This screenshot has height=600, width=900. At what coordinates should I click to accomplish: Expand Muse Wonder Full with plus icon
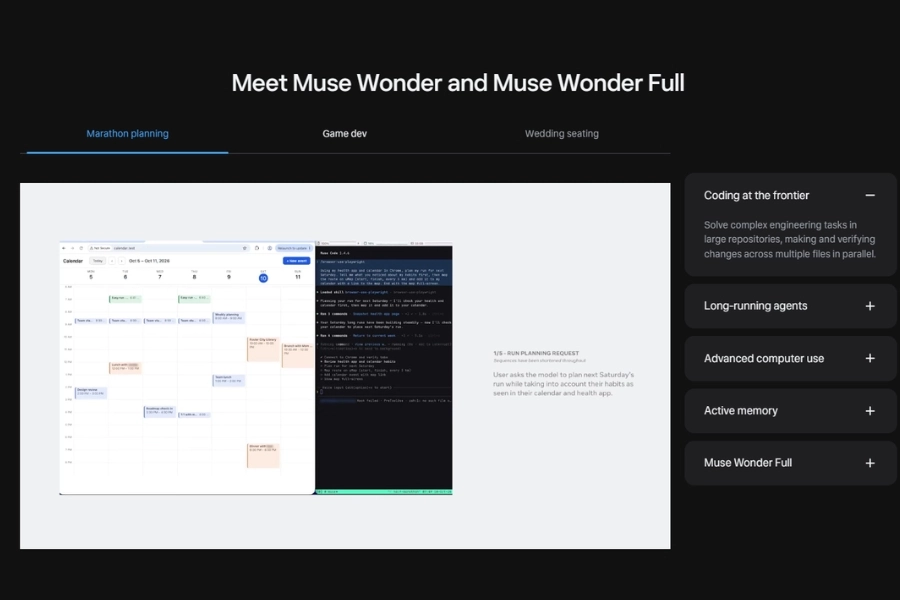(x=870, y=463)
